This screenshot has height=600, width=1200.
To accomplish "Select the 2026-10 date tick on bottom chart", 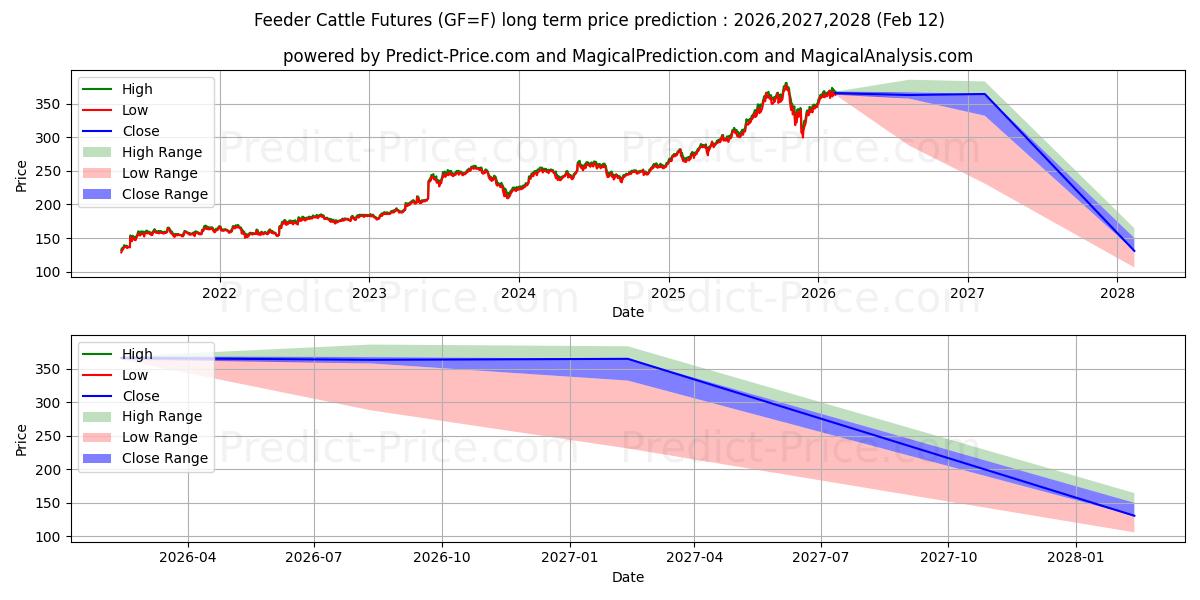I will (x=442, y=558).
